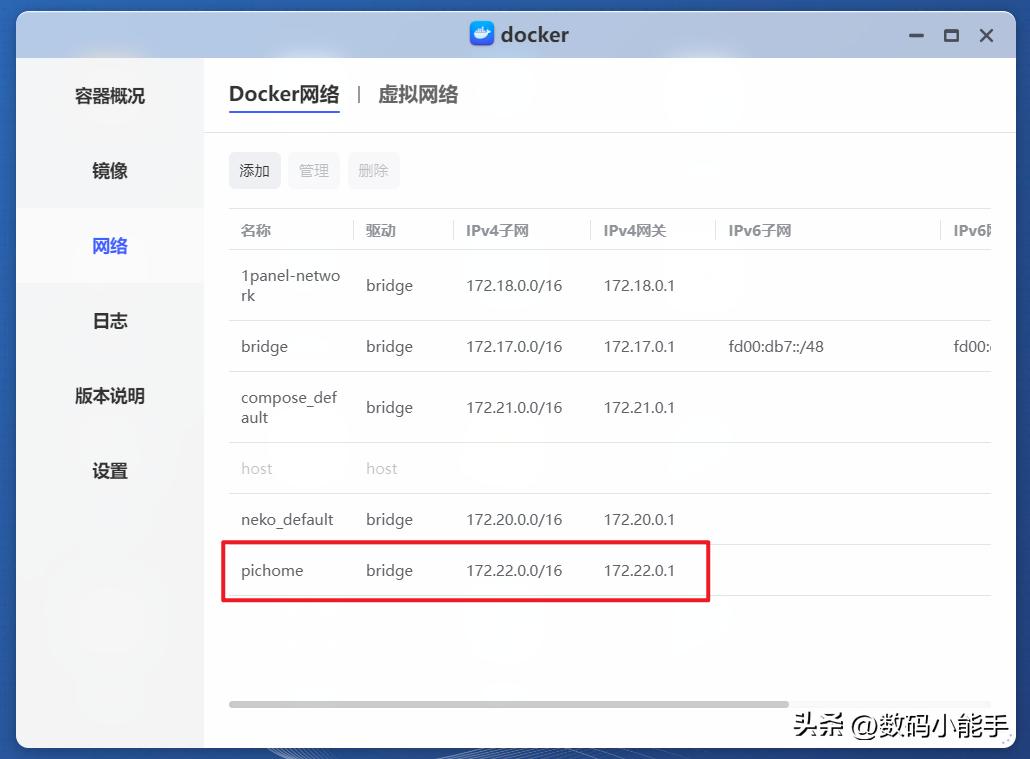Click subnet 172.17.0.0/16

(514, 347)
